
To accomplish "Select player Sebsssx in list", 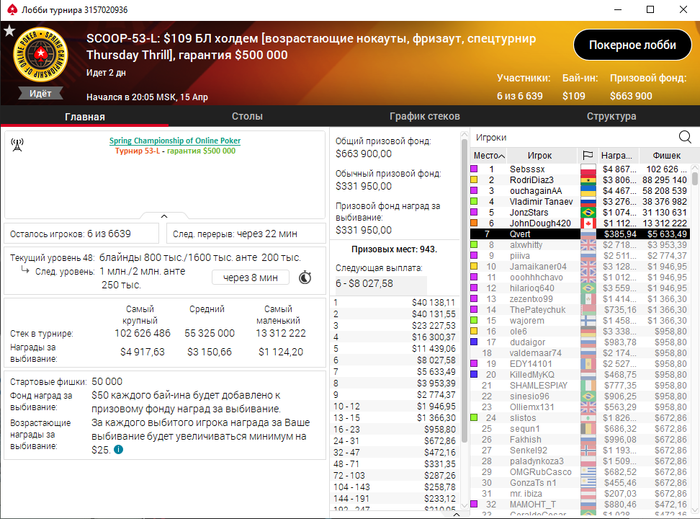I will click(x=579, y=169).
